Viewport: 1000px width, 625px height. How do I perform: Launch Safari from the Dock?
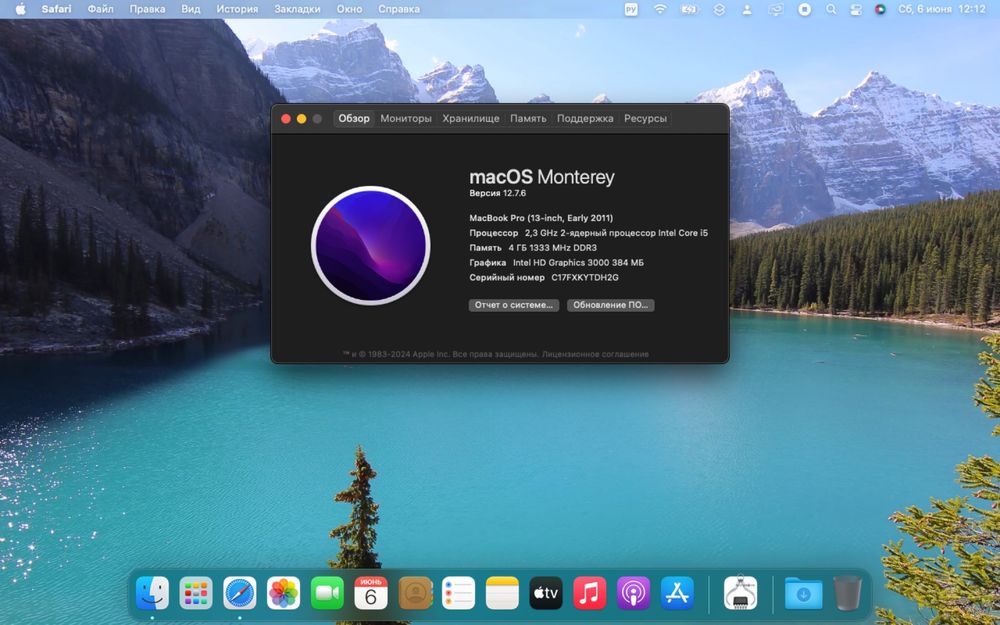[x=240, y=593]
